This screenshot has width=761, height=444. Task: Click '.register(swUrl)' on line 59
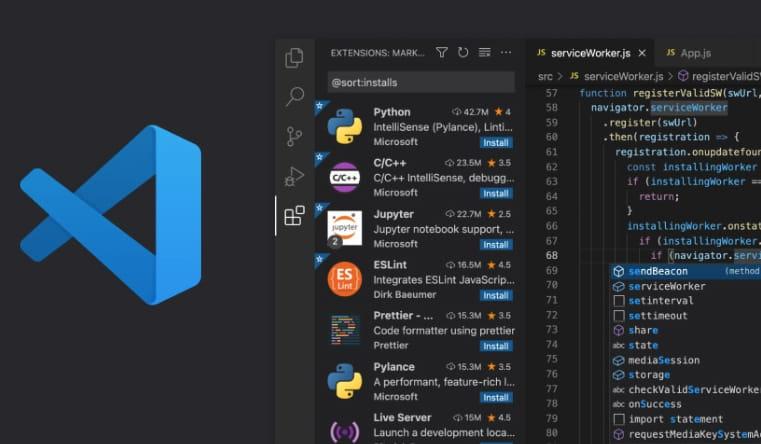point(650,122)
